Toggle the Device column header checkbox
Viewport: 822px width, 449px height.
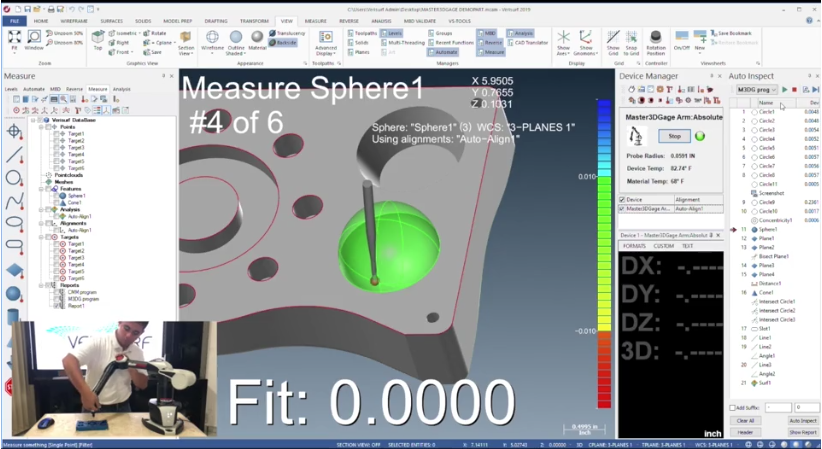pos(622,199)
